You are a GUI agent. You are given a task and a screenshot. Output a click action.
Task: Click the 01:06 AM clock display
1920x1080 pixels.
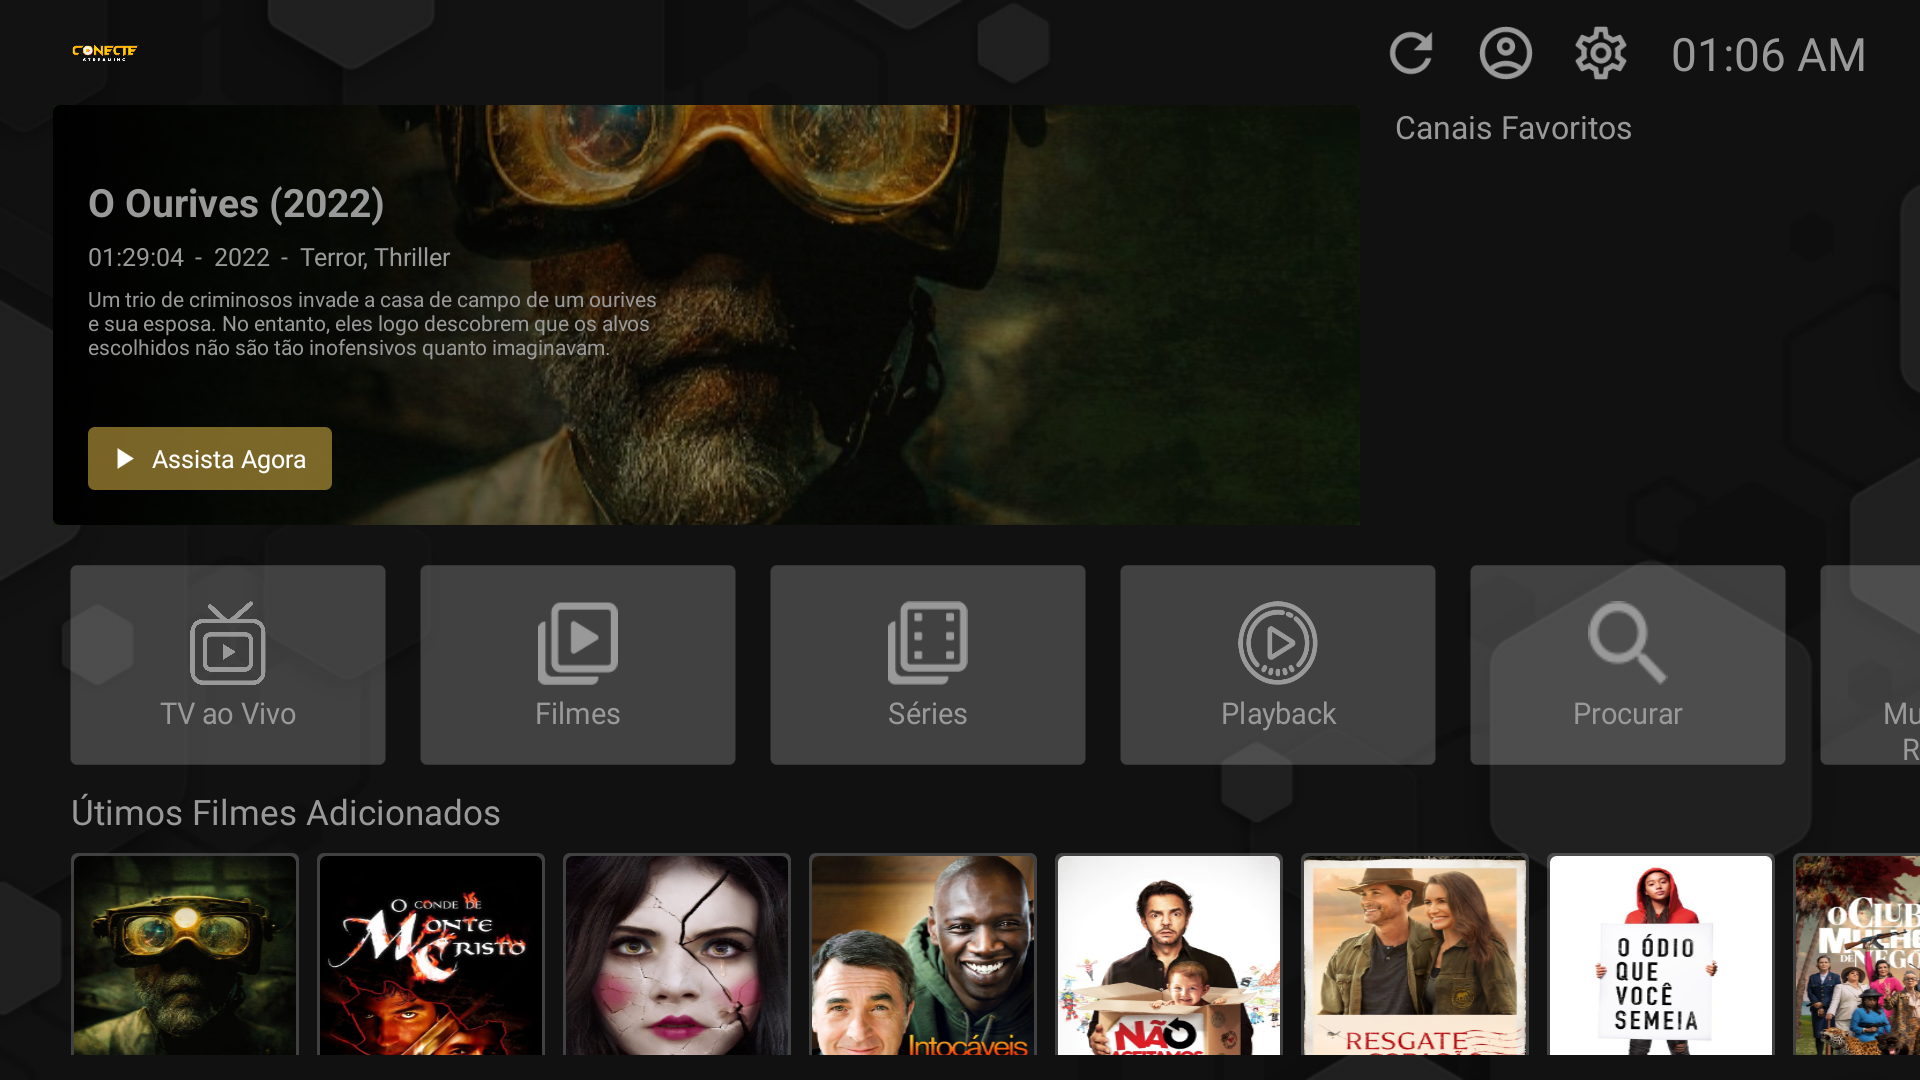[1768, 55]
